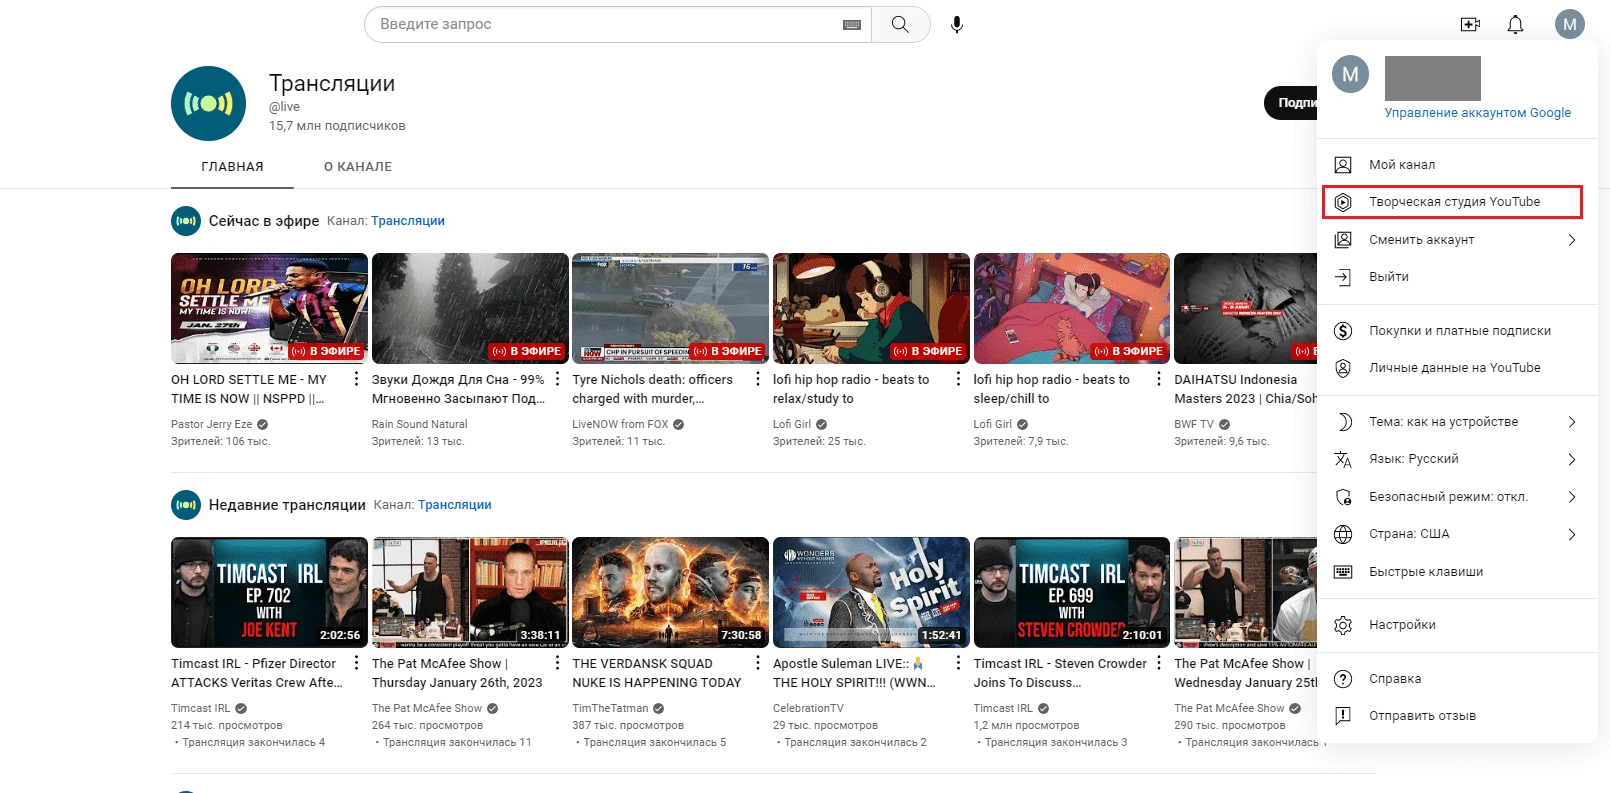Screen dimensions: 1610x793
Task: Switch to ГЛАВНАЯ tab
Action: [x=232, y=167]
